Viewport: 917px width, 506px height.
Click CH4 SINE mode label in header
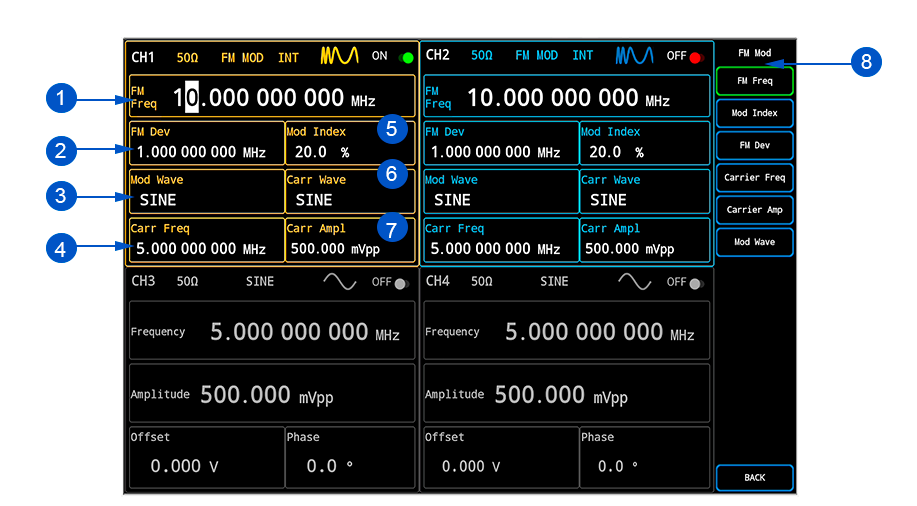pyautogui.click(x=554, y=282)
